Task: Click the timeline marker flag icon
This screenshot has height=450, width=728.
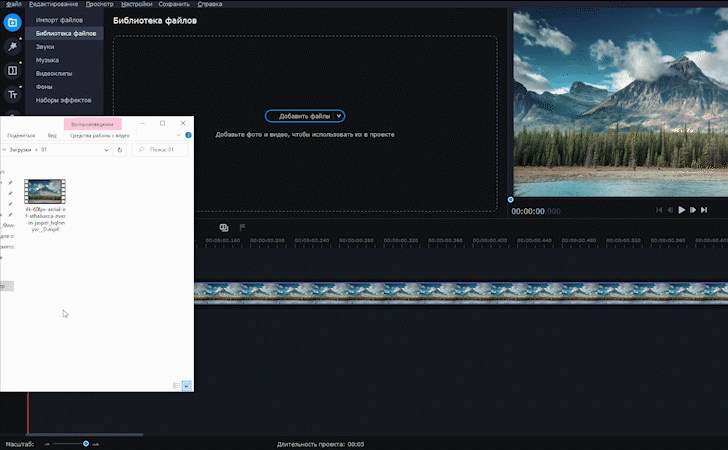Action: tap(242, 228)
